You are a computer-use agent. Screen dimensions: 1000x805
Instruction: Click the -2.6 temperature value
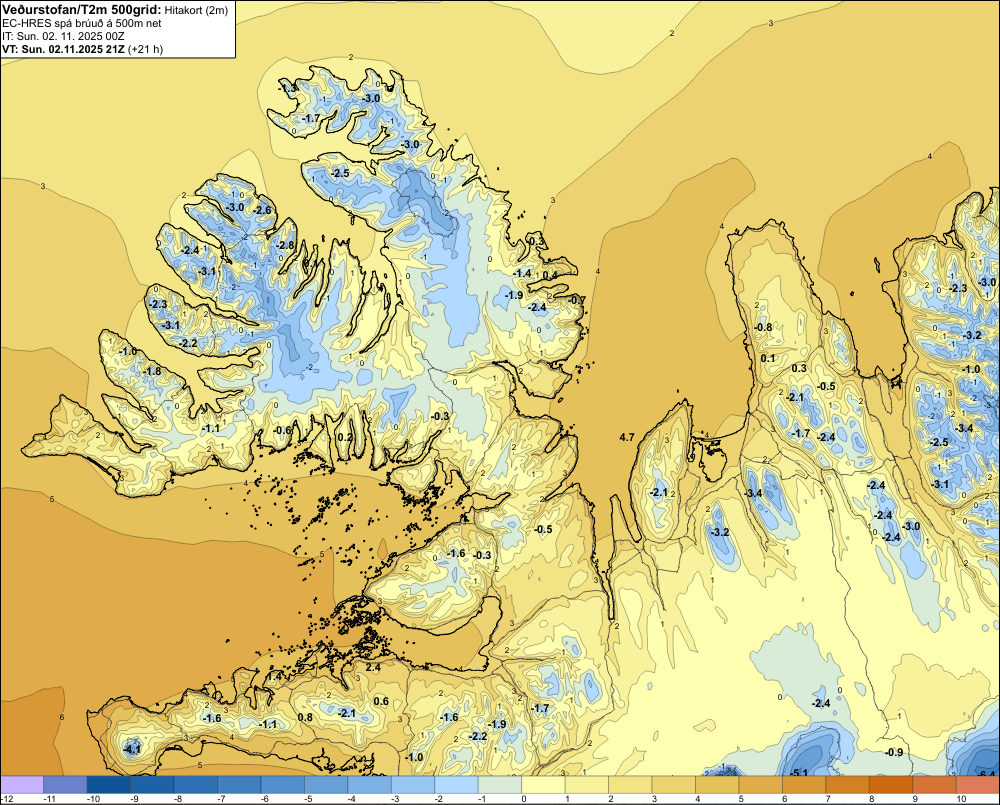pyautogui.click(x=262, y=210)
